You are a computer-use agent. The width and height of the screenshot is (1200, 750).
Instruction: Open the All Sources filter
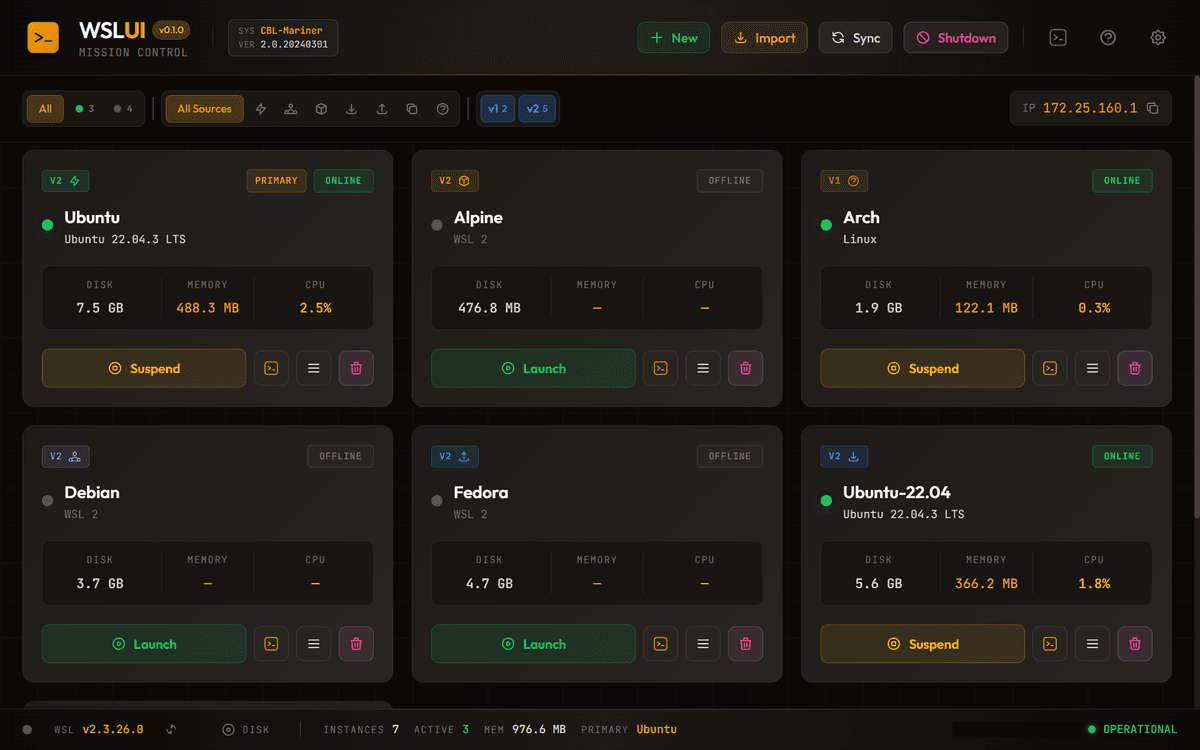point(203,108)
